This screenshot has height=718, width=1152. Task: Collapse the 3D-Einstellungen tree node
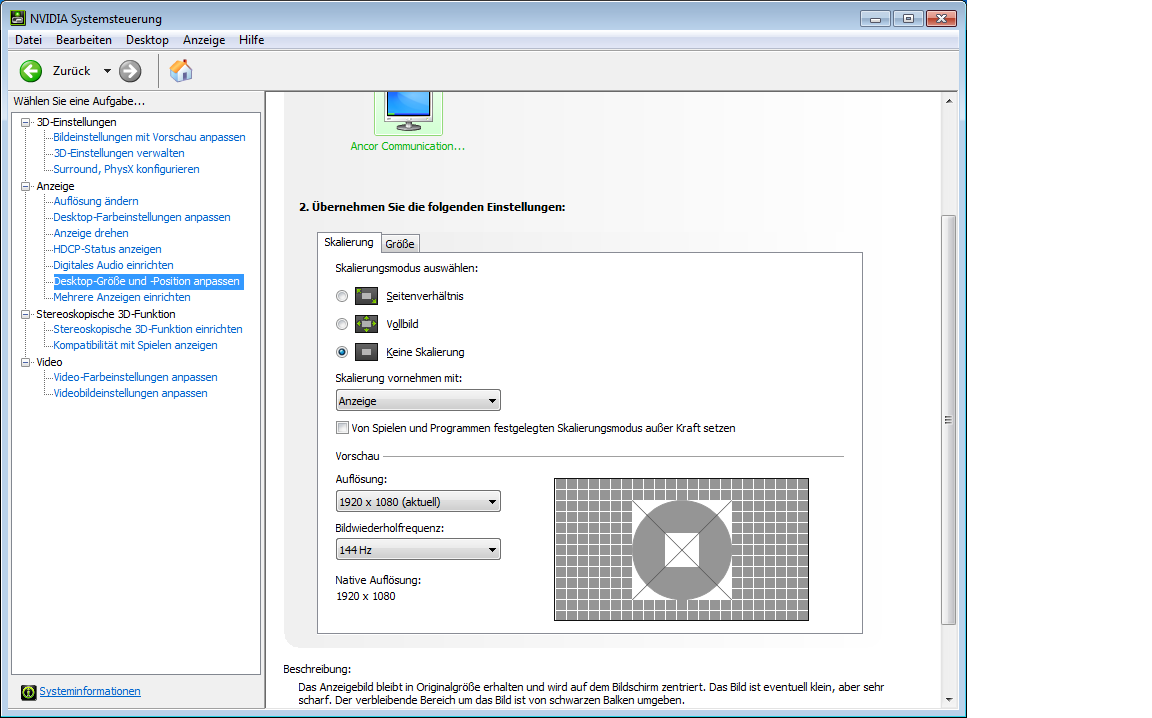point(26,122)
